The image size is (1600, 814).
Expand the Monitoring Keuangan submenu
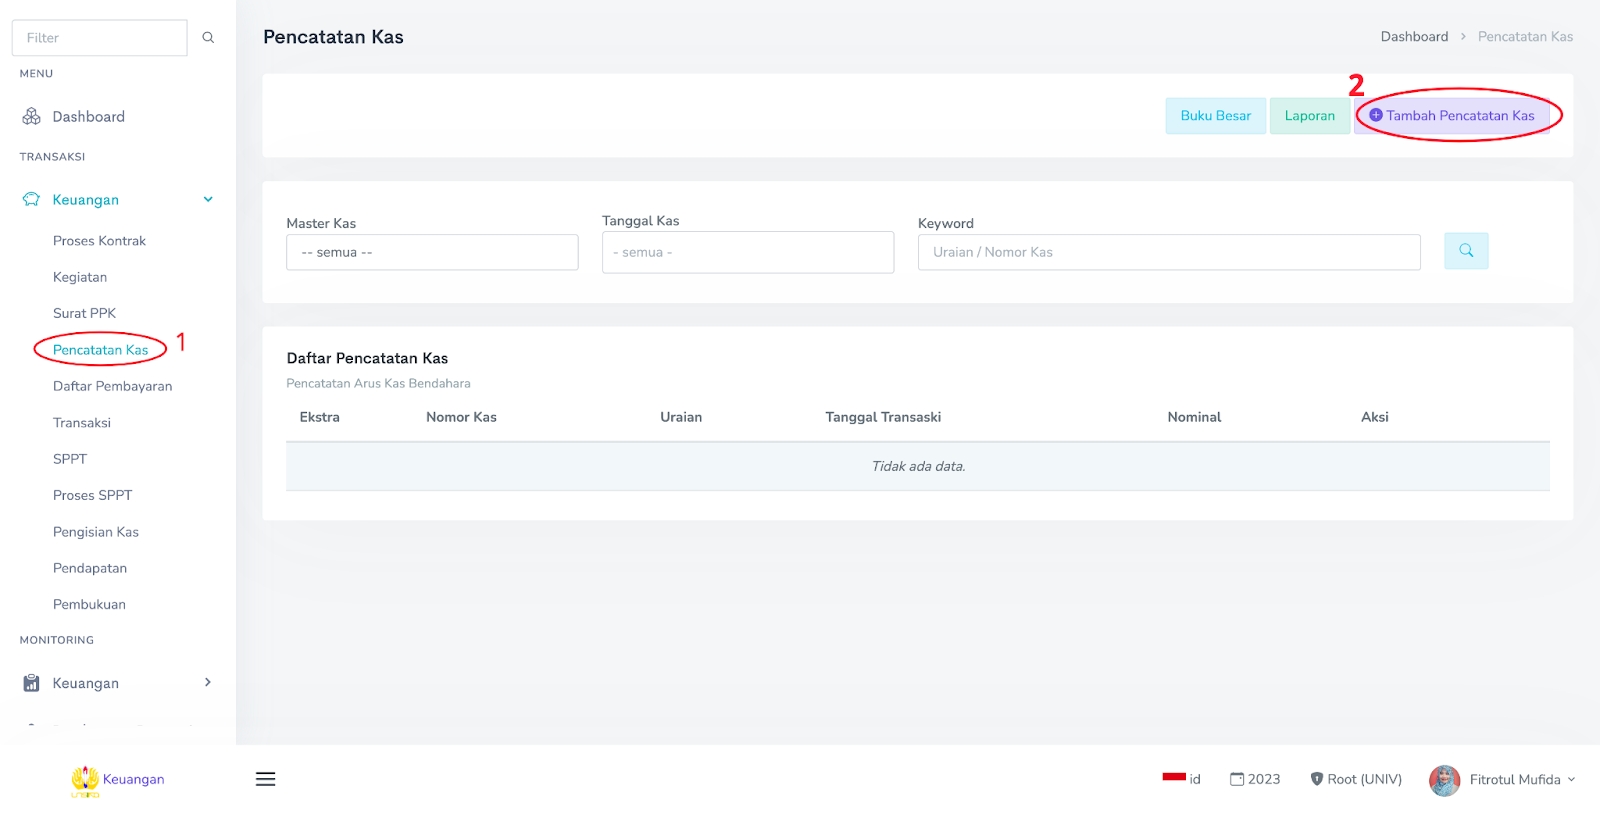pos(208,683)
